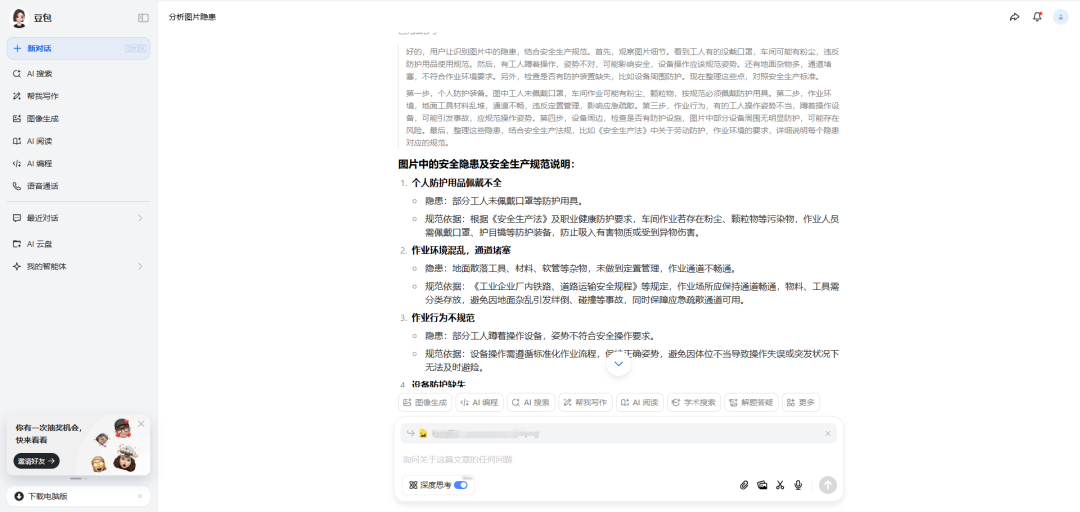Open AI 云盘 in the sidebar

coord(40,244)
